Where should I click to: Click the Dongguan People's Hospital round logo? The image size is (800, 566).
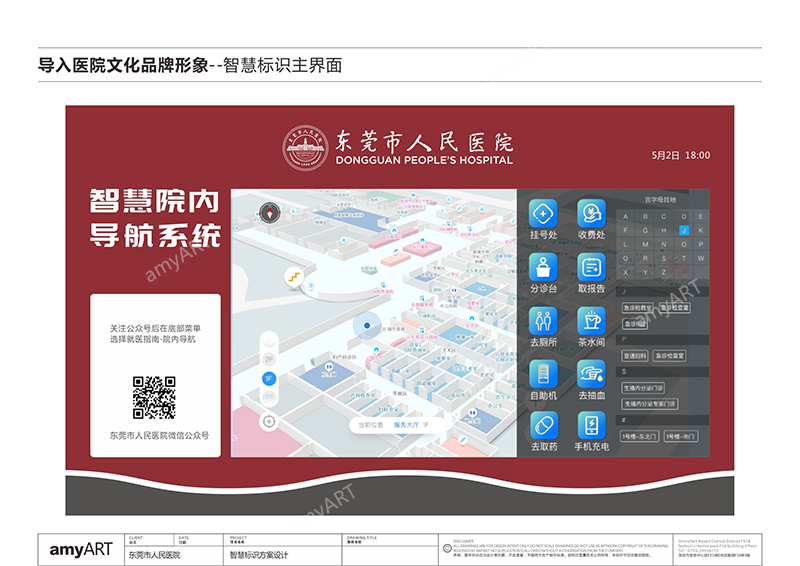(305, 148)
